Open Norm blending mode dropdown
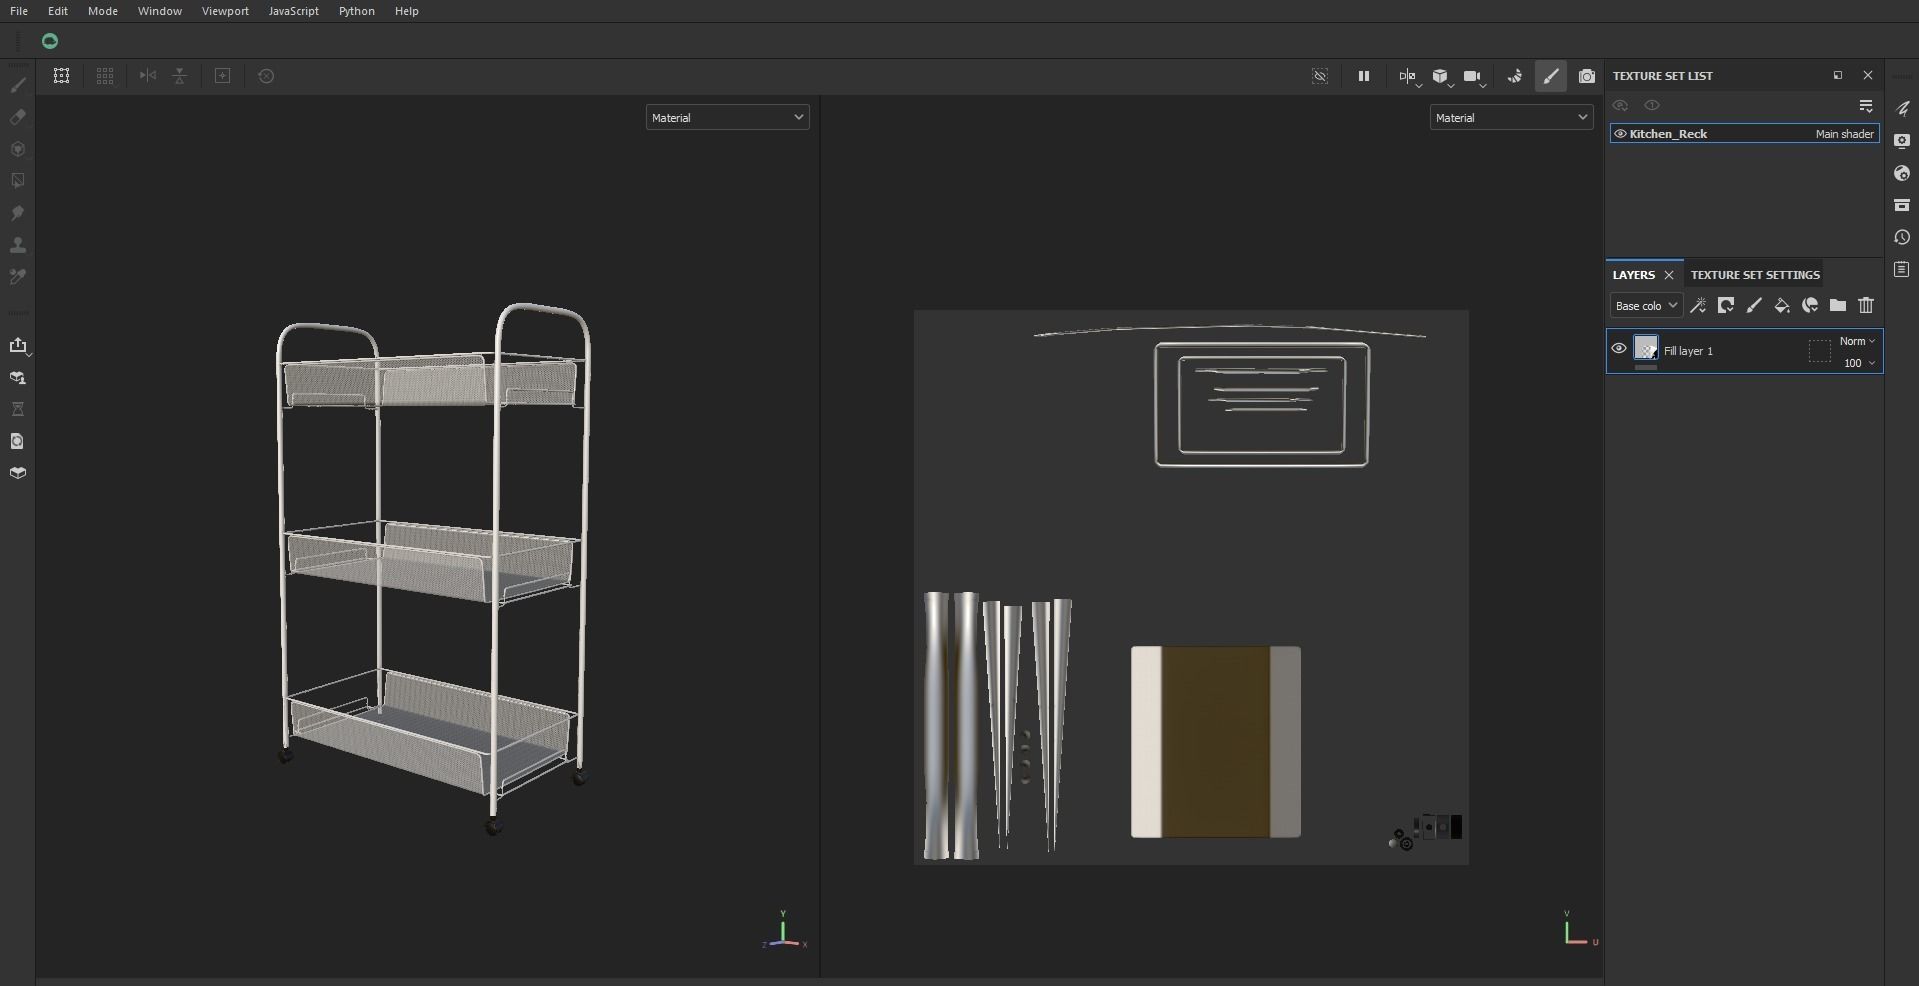This screenshot has height=986, width=1919. tap(1857, 341)
